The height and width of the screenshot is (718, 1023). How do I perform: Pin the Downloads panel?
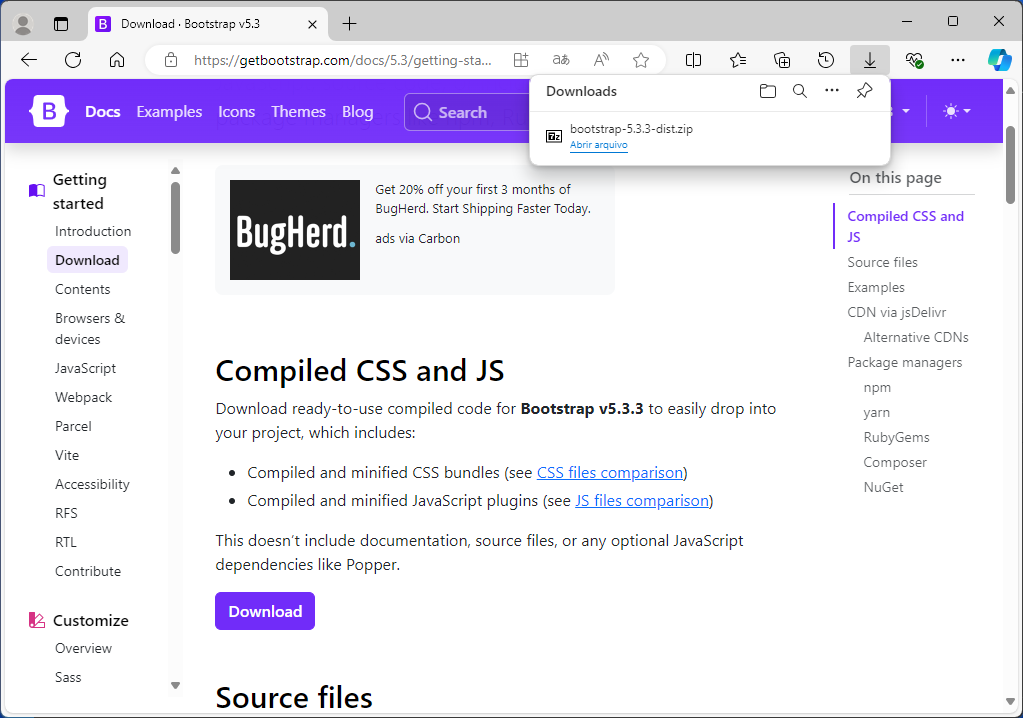[864, 91]
